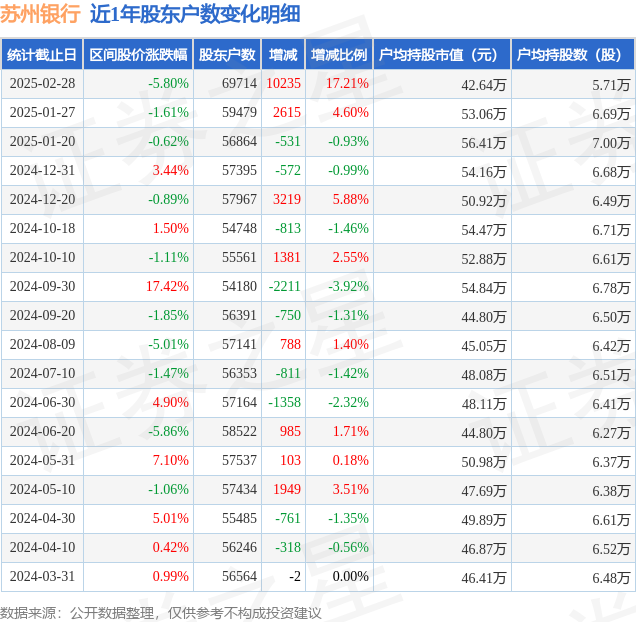Click the 户均持股市值（元） column header

441,54
